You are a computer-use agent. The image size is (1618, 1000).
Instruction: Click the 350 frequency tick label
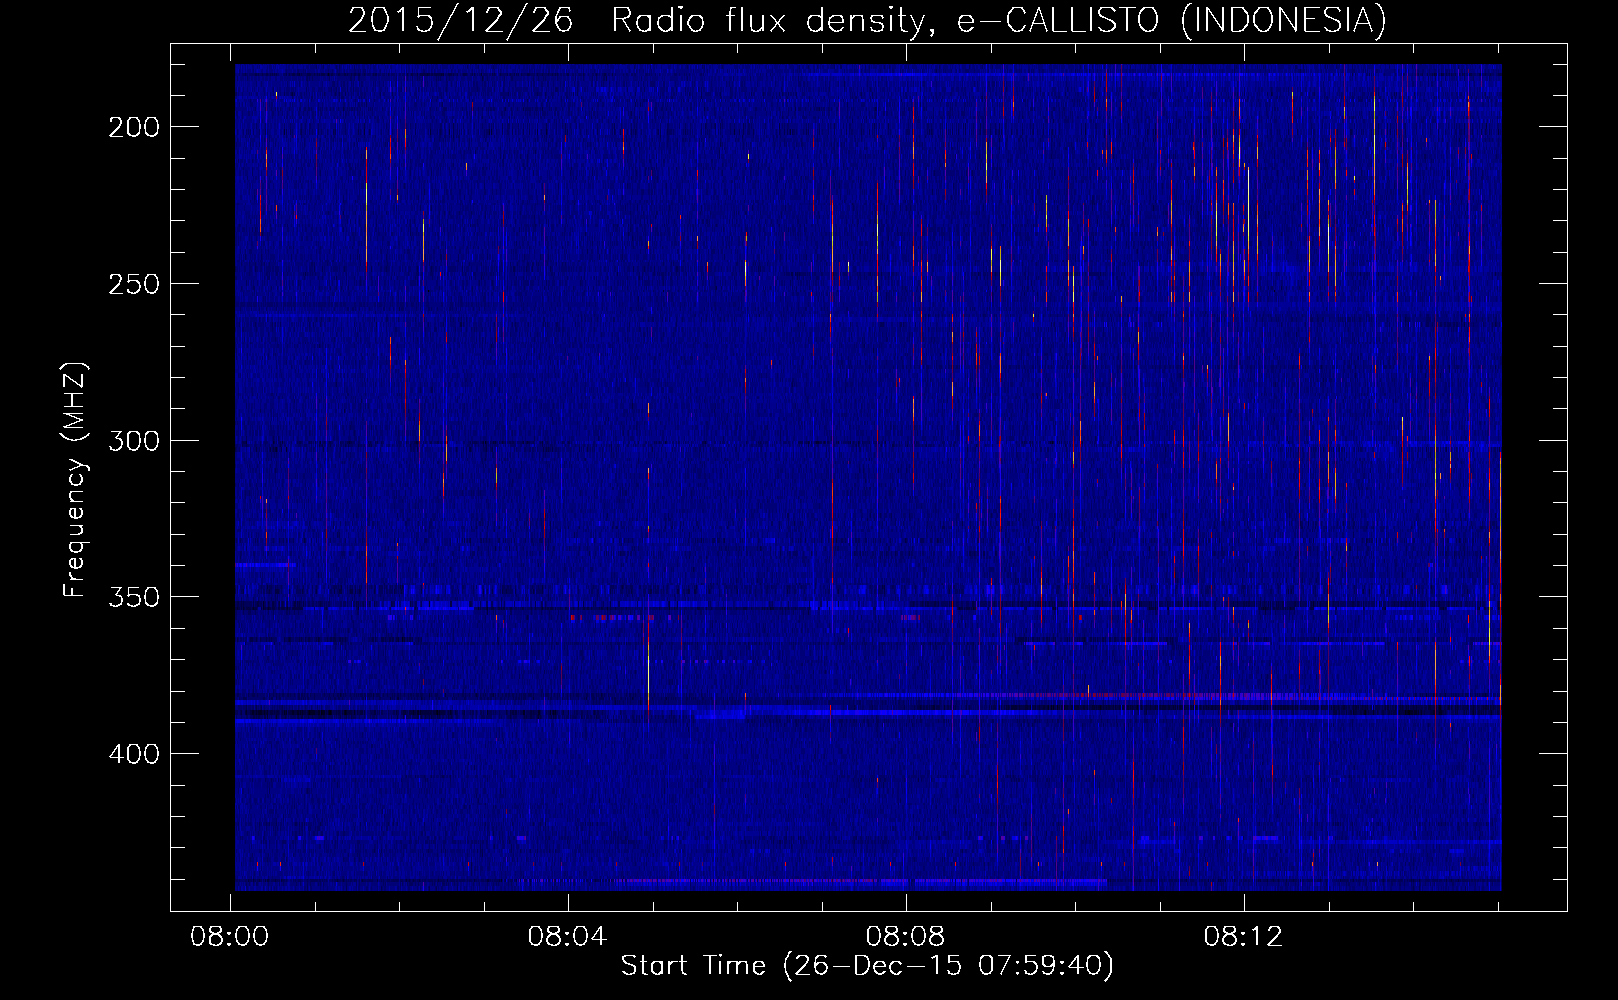[134, 597]
